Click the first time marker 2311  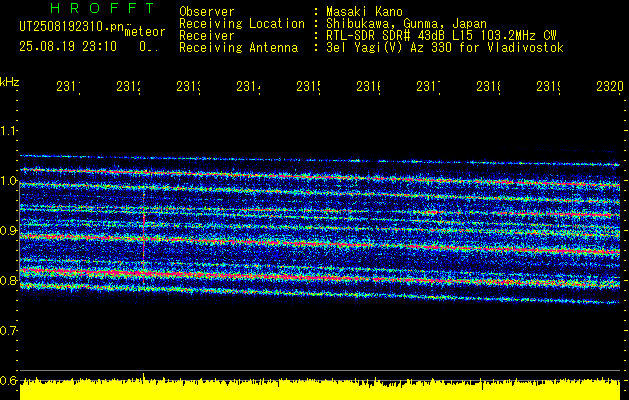[x=69, y=87]
